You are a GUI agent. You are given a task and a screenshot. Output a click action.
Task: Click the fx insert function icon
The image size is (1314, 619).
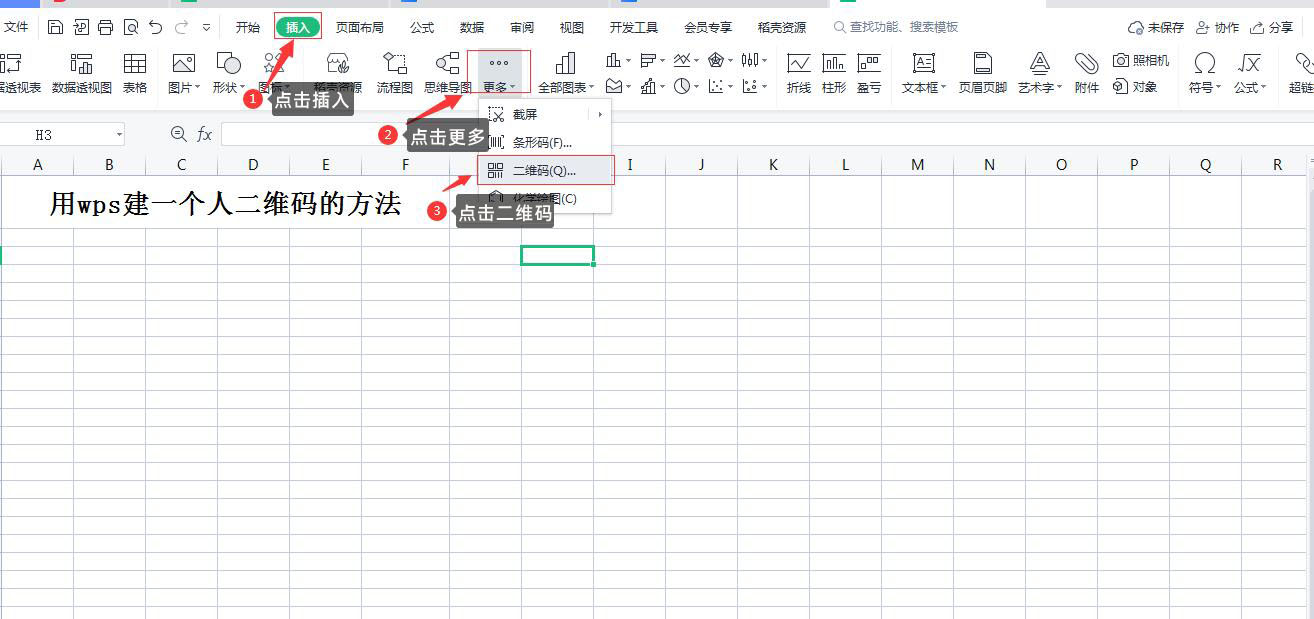pos(204,134)
